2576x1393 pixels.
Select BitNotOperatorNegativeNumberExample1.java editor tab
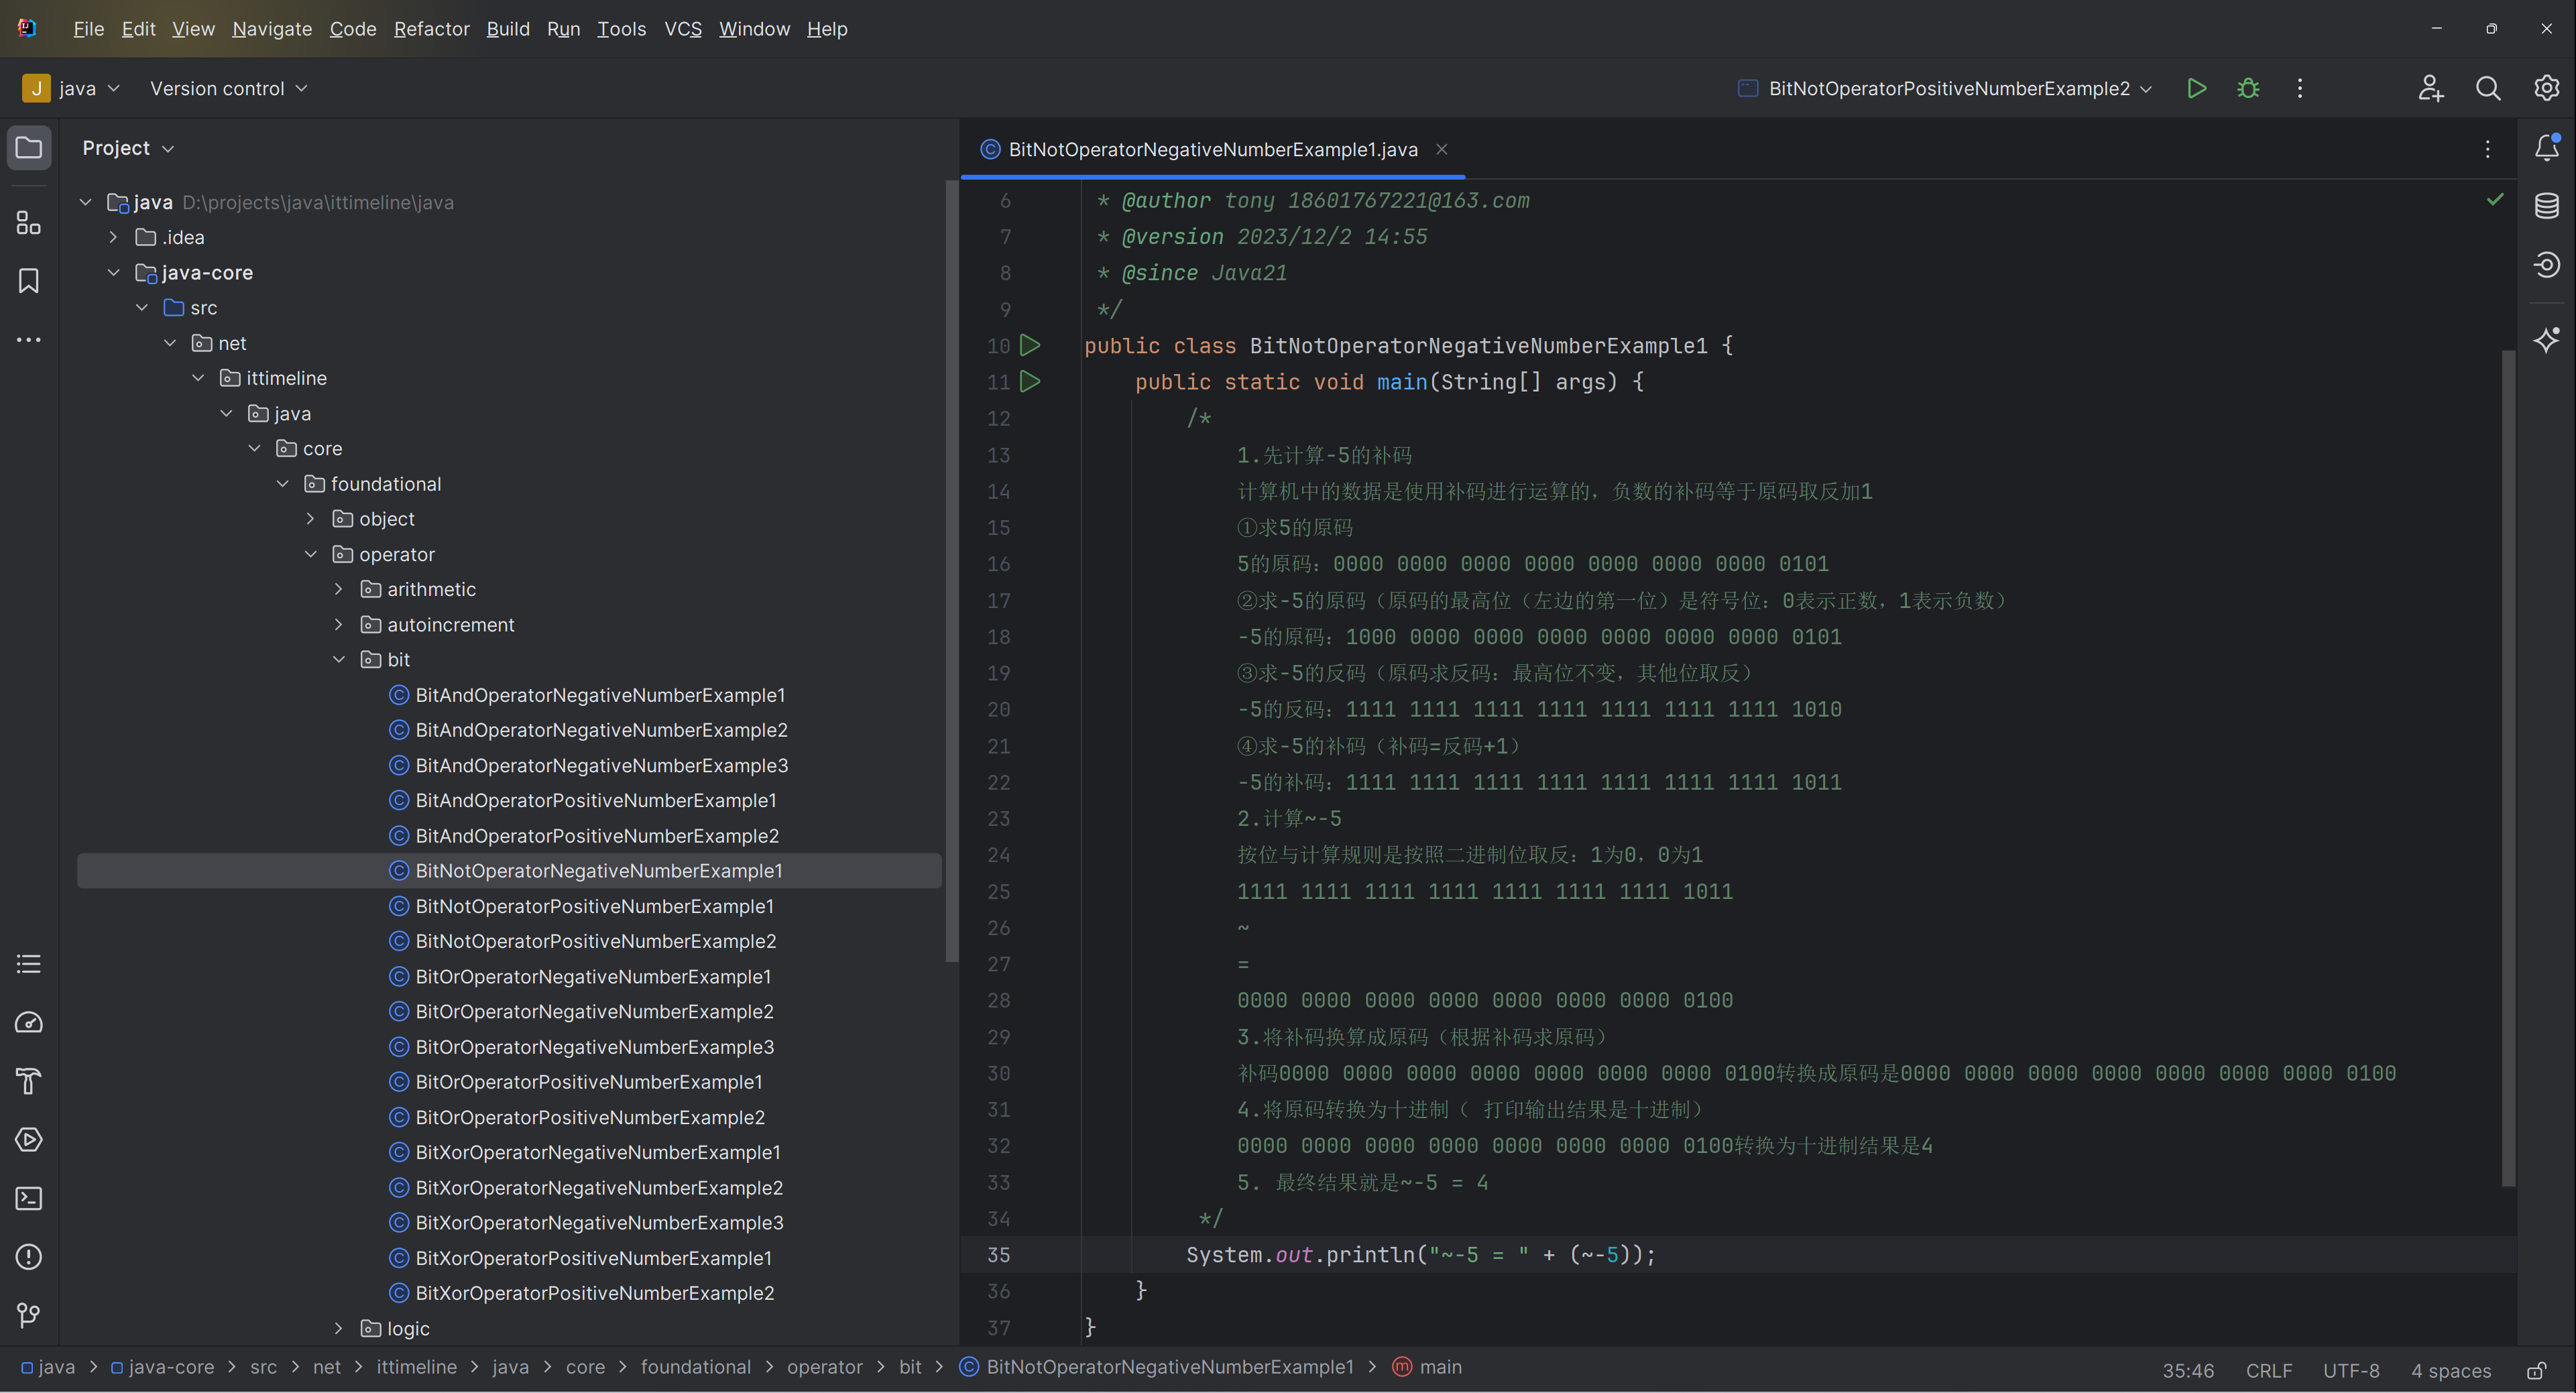(x=1213, y=149)
